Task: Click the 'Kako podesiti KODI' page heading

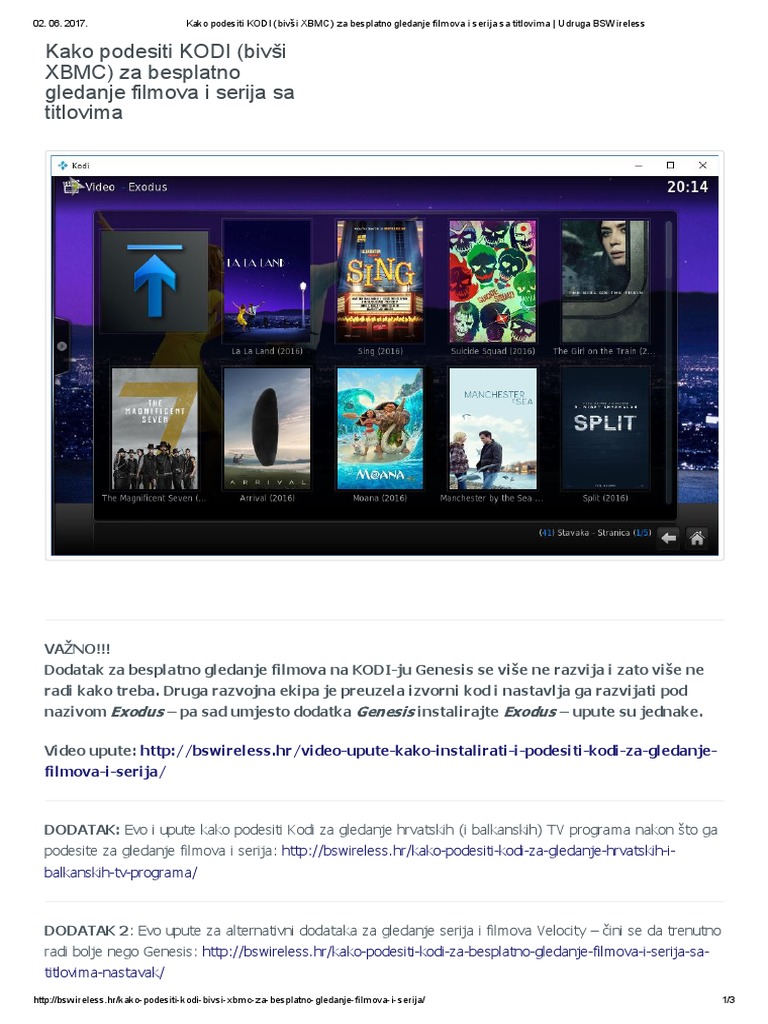Action: coord(169,82)
